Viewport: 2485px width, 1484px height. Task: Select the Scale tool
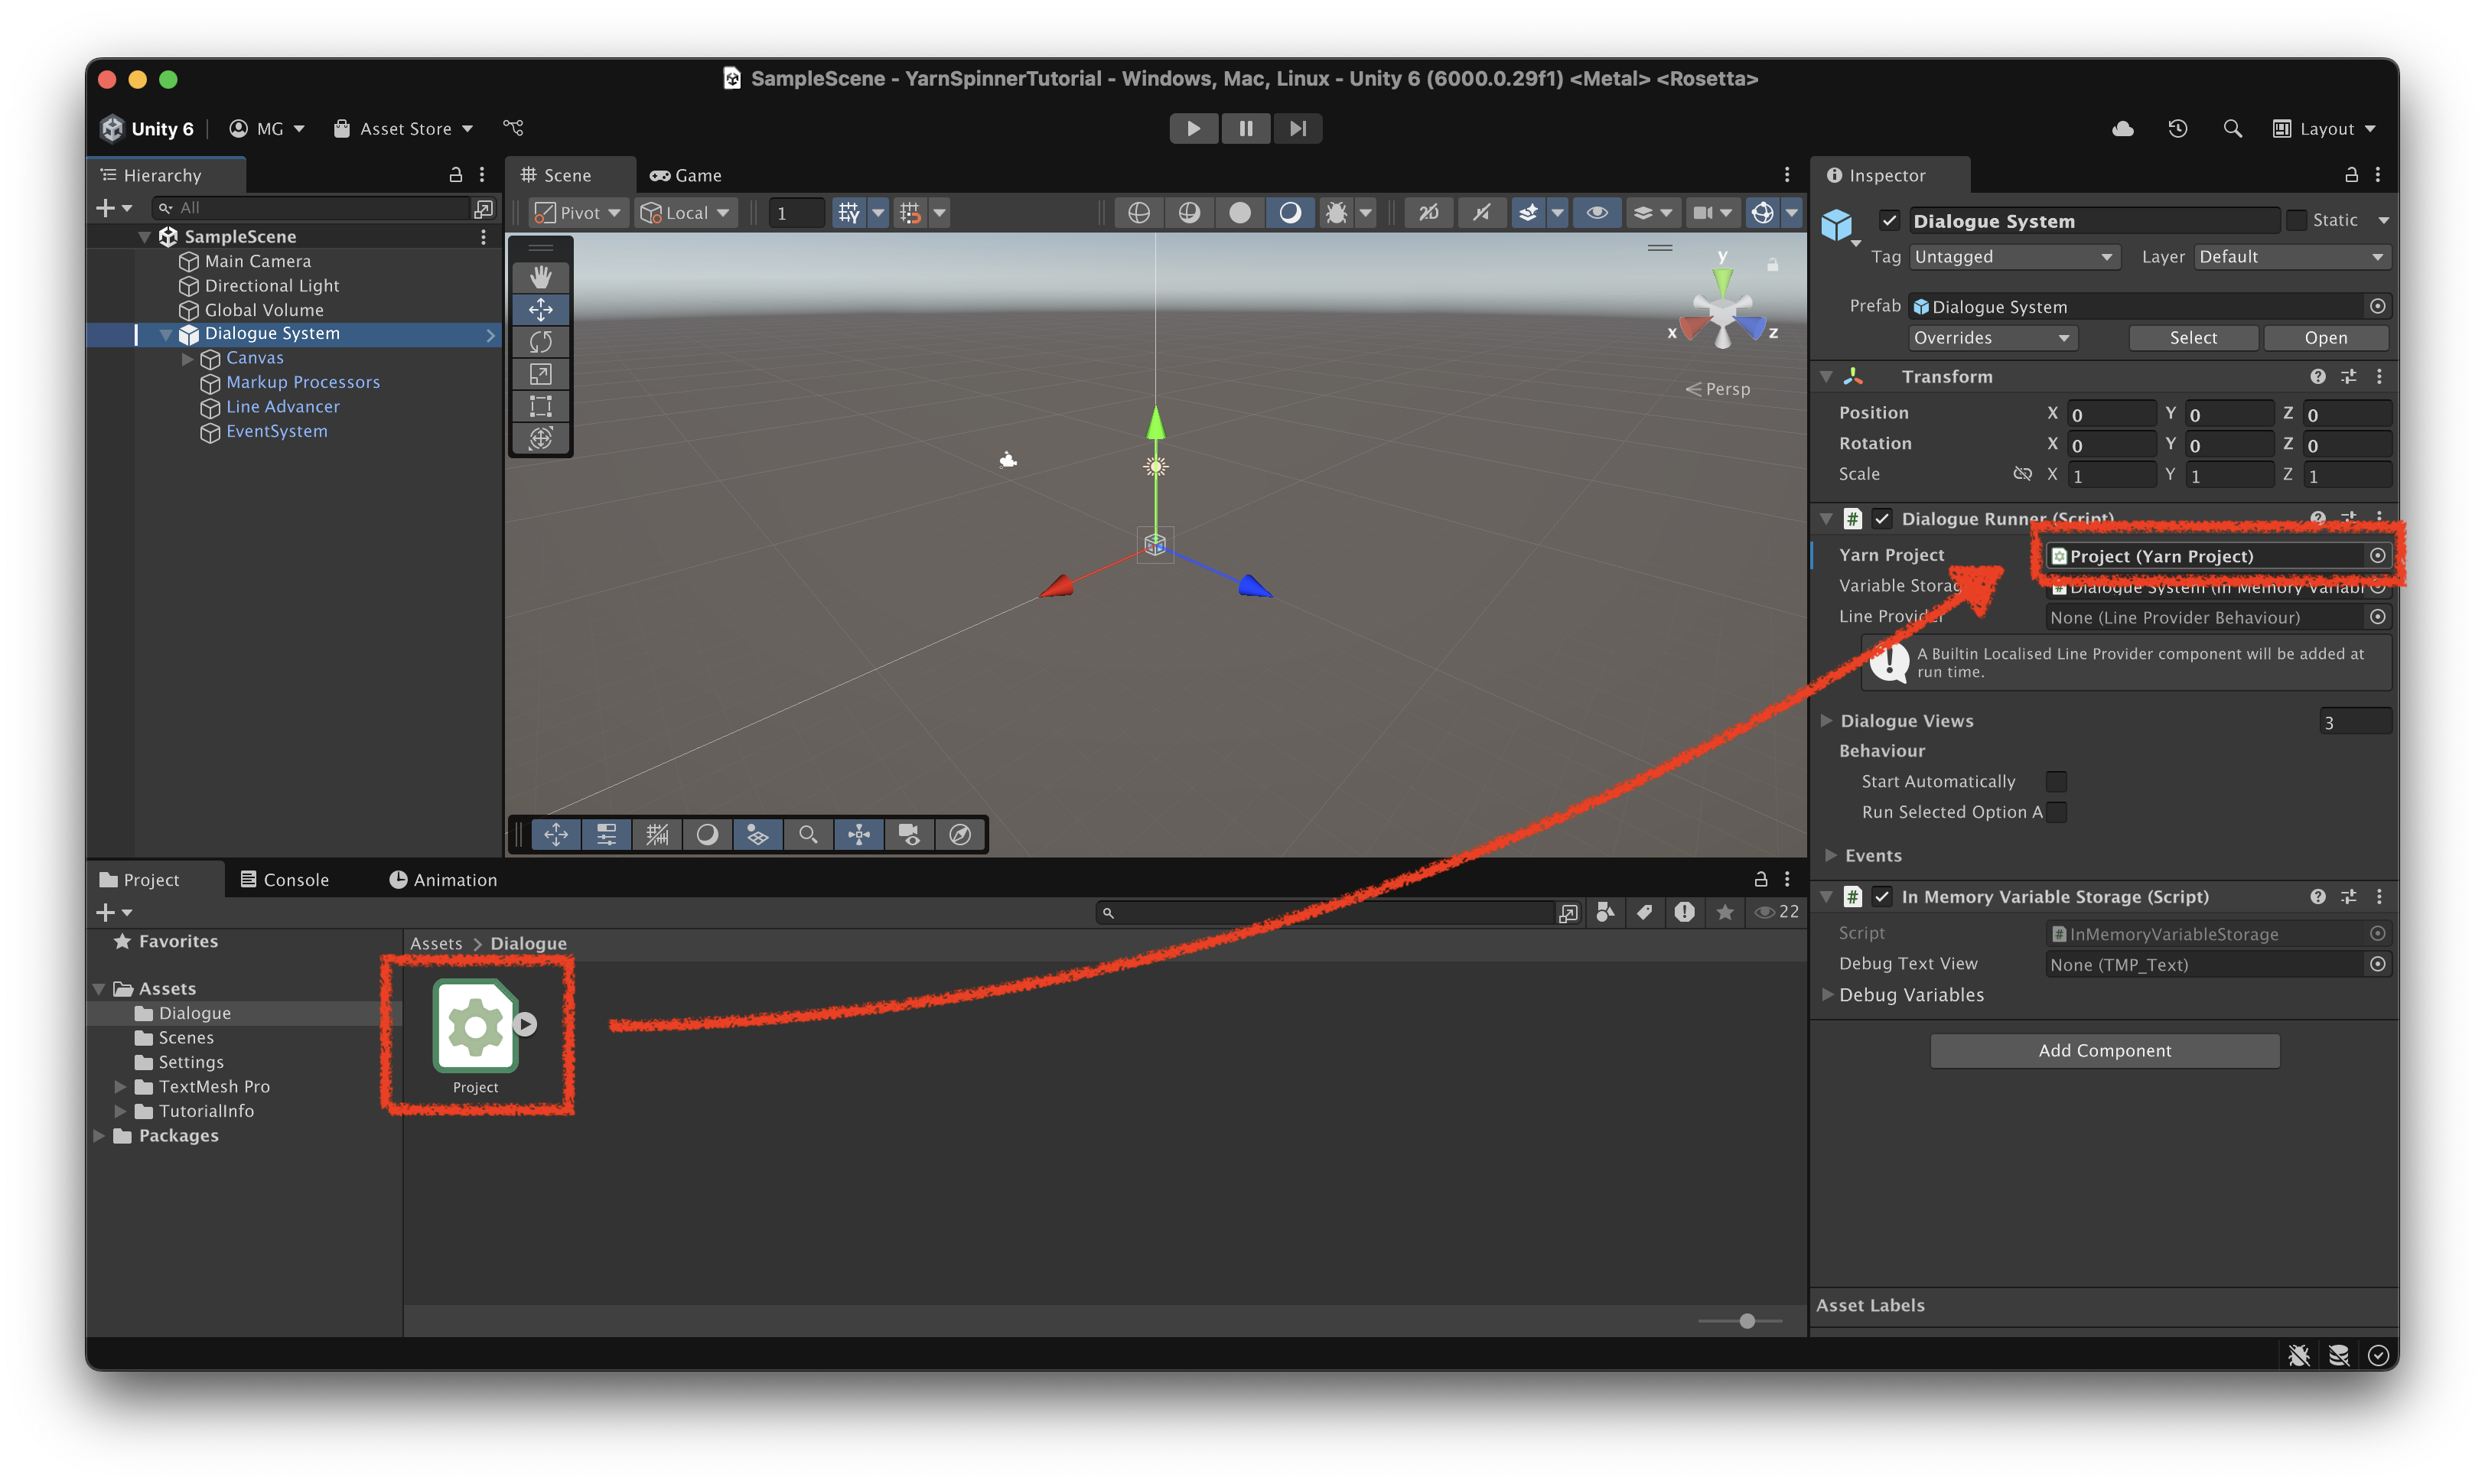click(x=541, y=374)
